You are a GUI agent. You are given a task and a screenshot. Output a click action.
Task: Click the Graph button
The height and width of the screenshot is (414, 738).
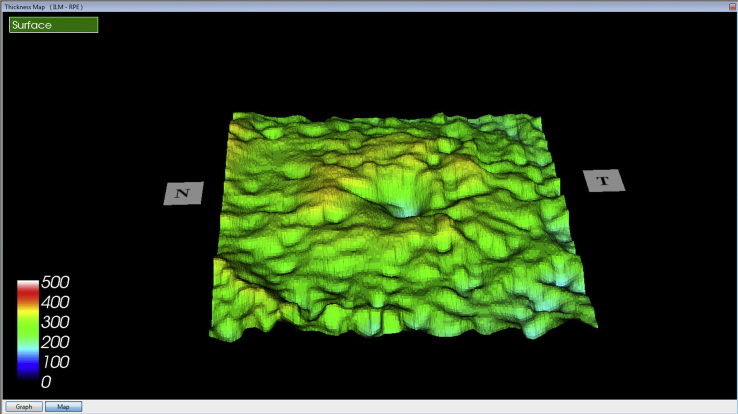(23, 407)
